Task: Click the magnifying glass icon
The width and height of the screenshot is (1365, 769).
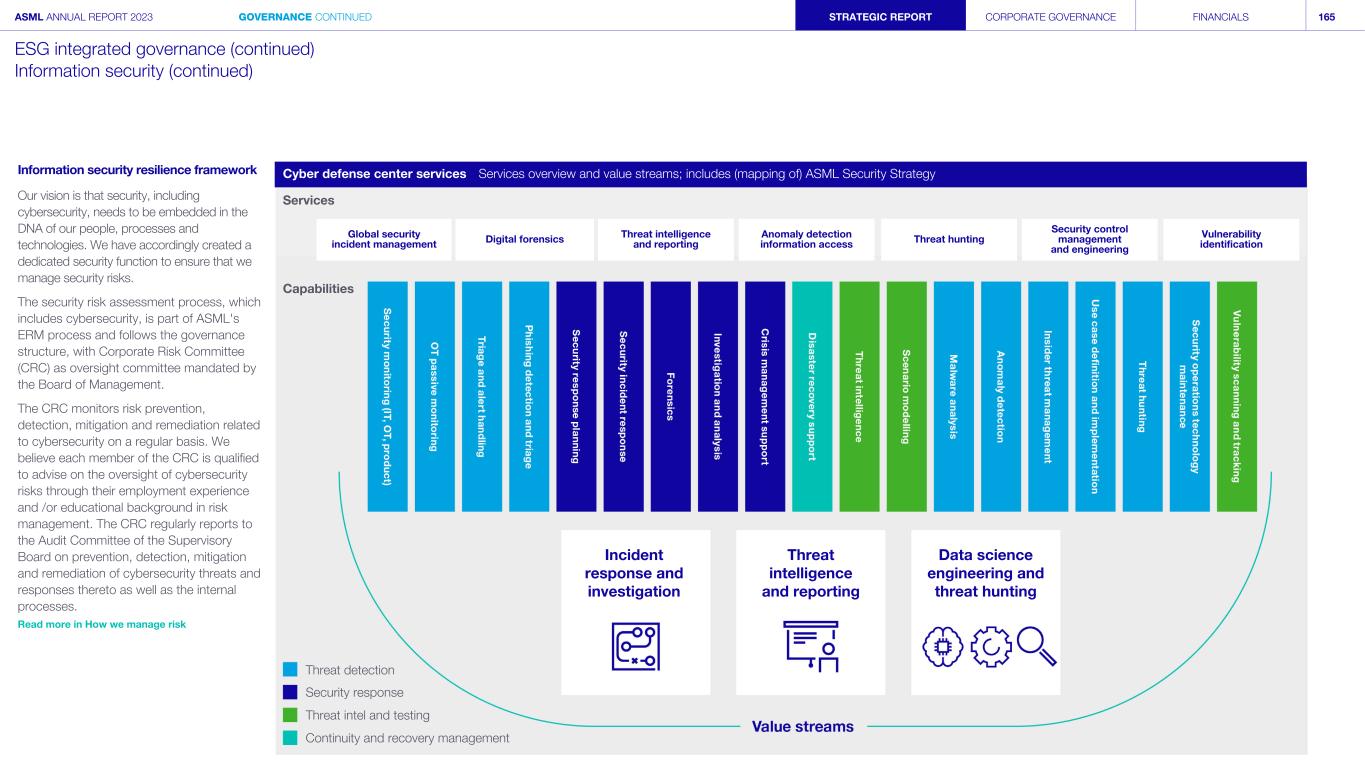Action: 1035,647
